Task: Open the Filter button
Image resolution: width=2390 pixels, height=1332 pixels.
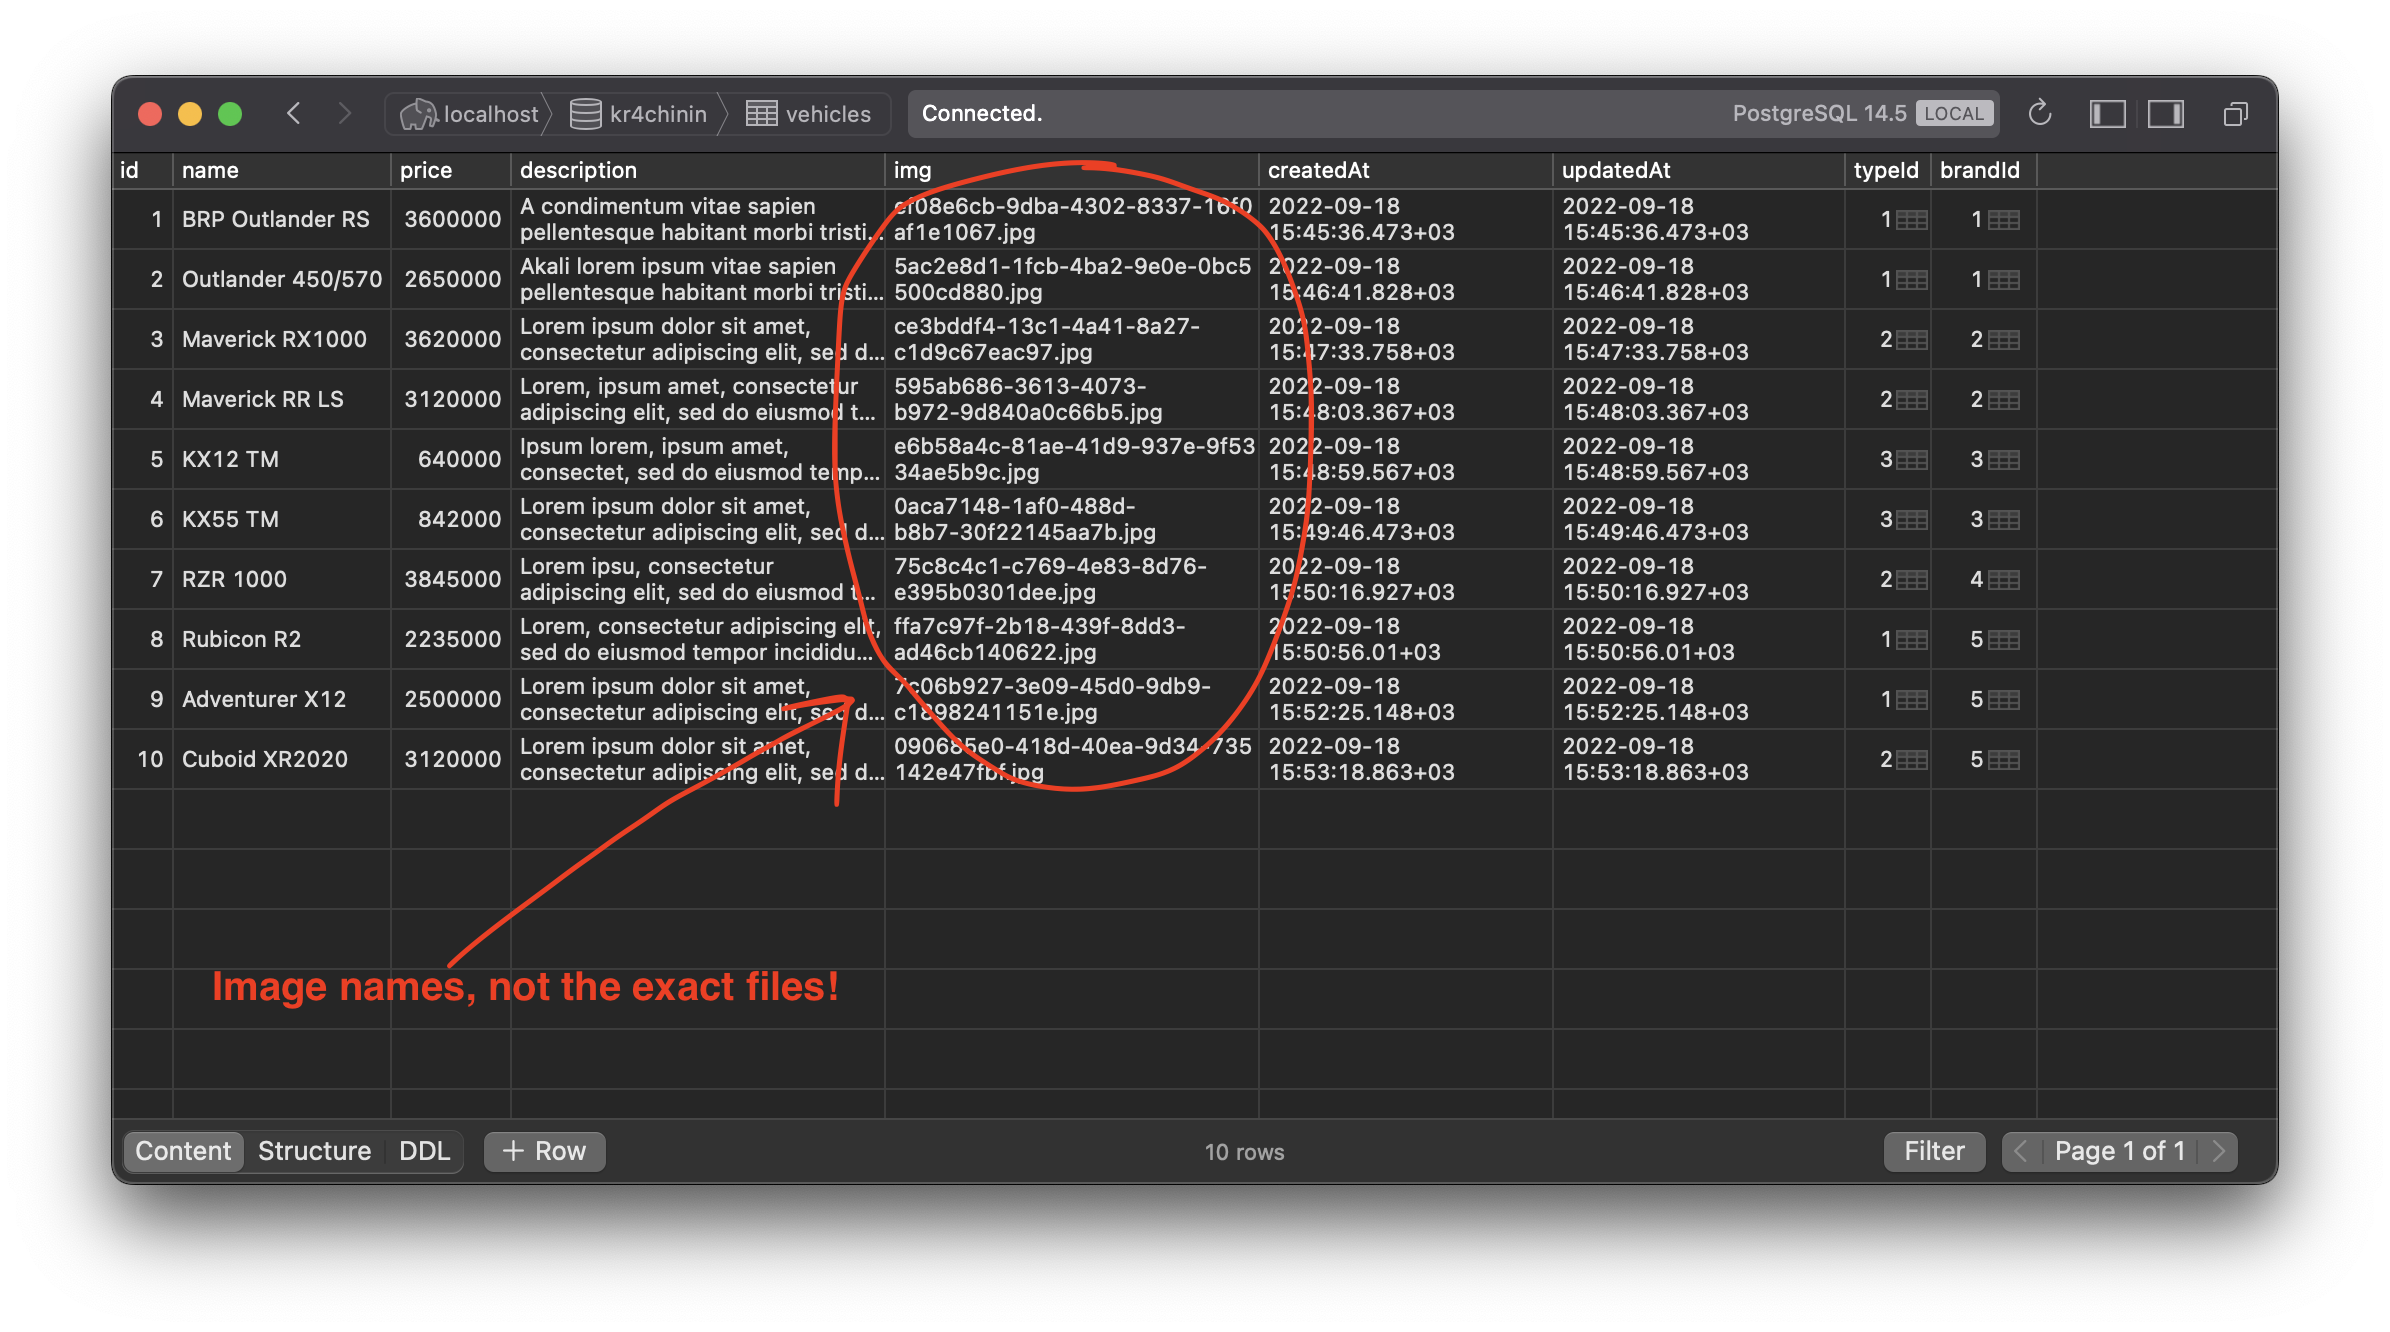Action: click(x=1933, y=1151)
